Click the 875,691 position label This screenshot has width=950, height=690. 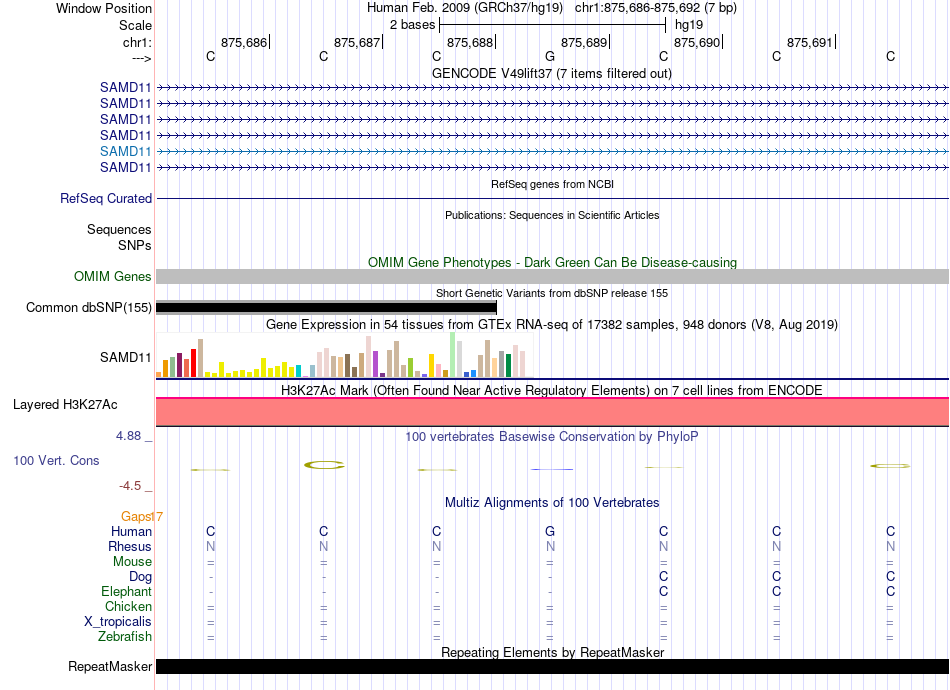tap(810, 42)
